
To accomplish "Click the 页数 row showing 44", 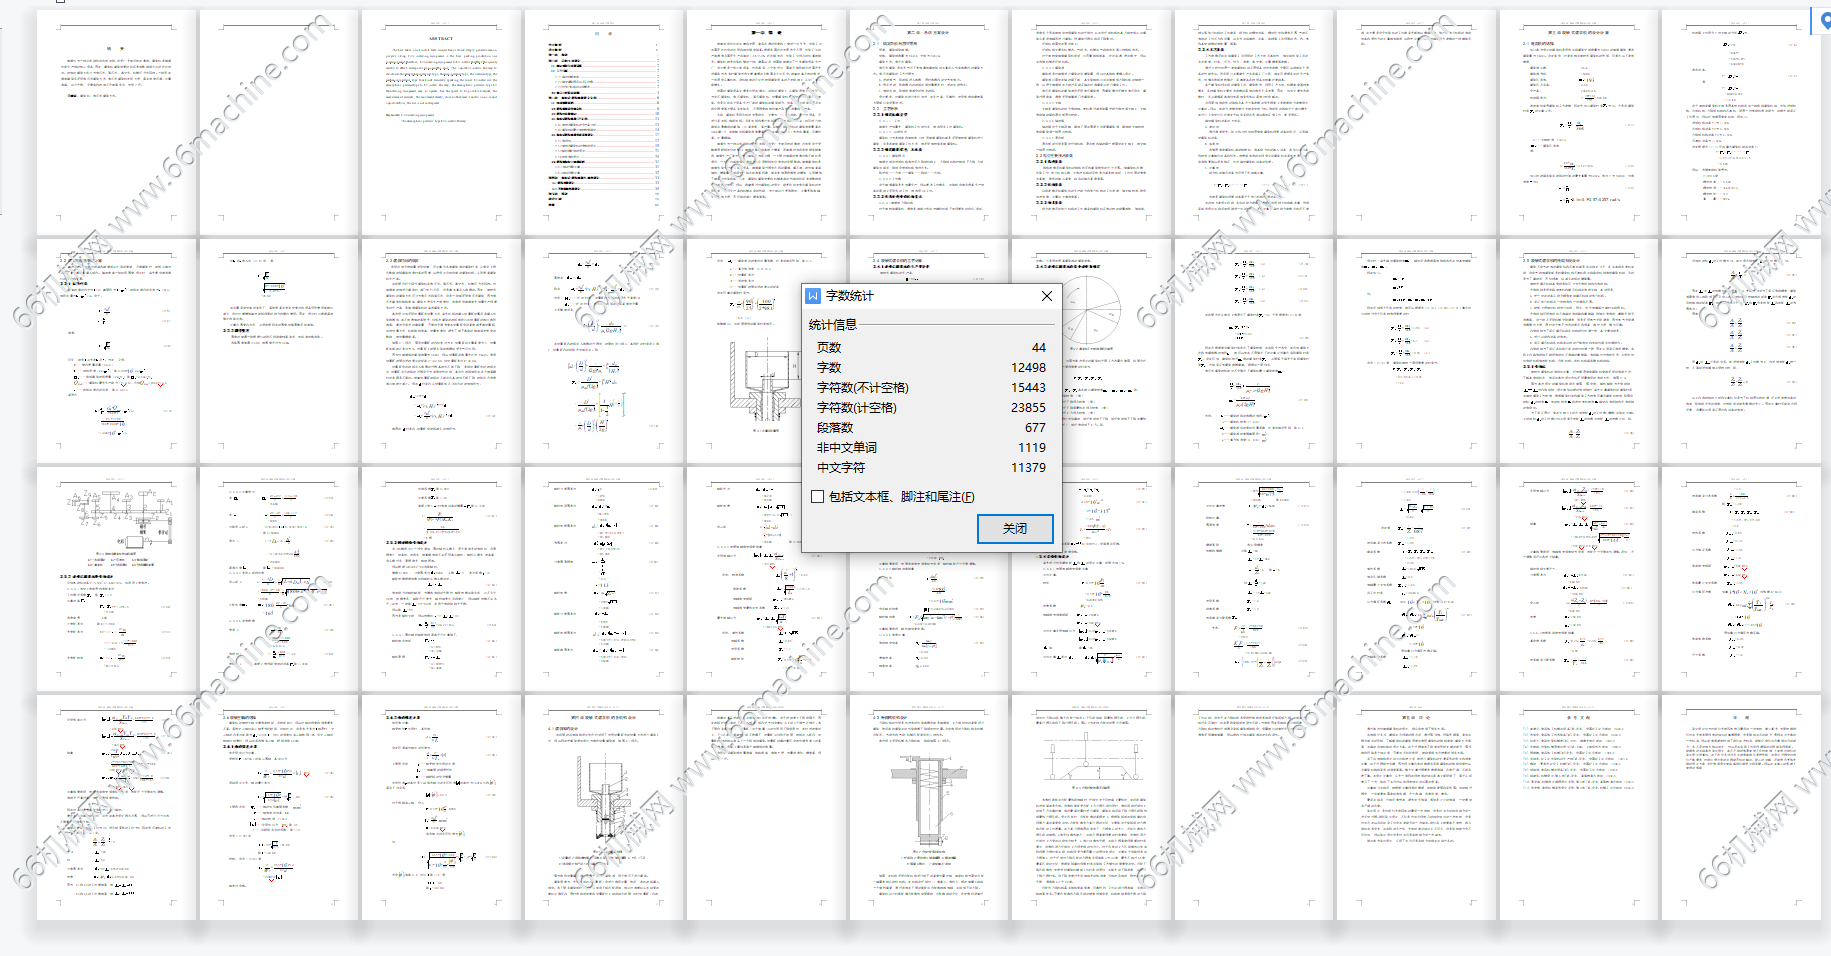I will pyautogui.click(x=930, y=348).
